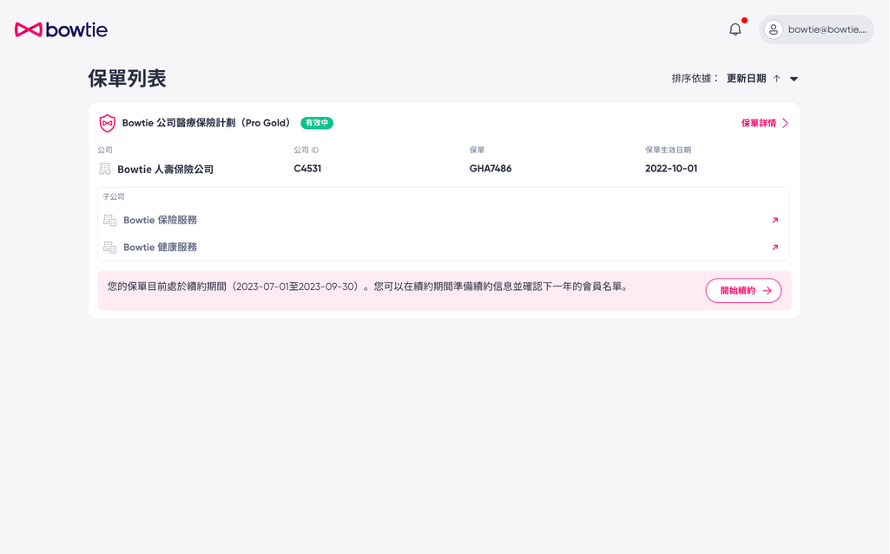Click the chevron next to 保單詳情
The image size is (890, 554).
[x=785, y=123]
